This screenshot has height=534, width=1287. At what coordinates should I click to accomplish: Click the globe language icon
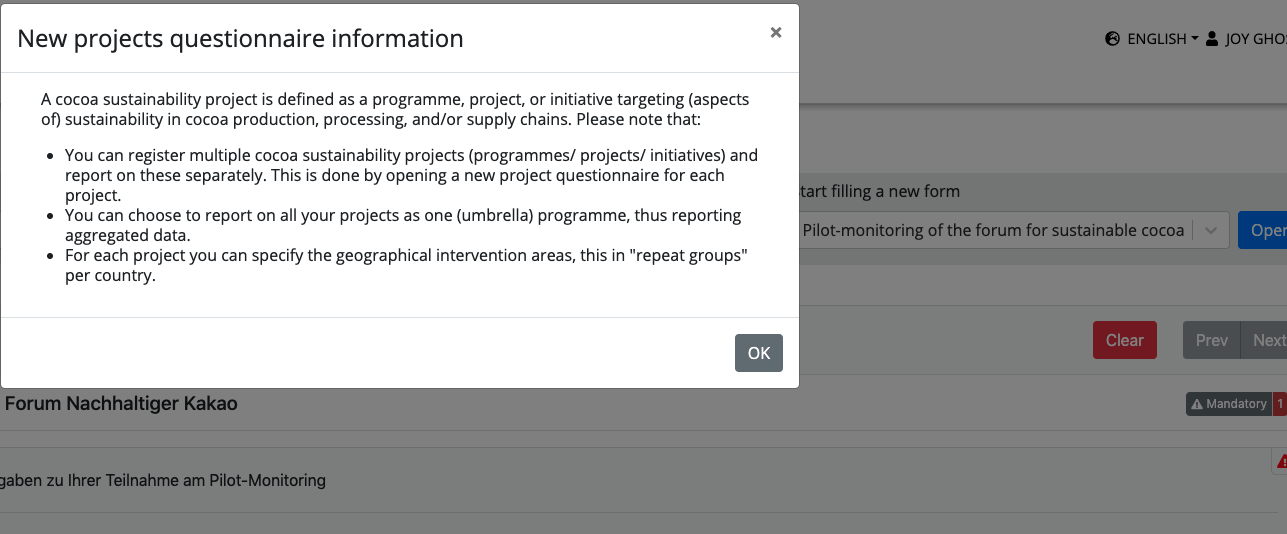coord(1112,39)
